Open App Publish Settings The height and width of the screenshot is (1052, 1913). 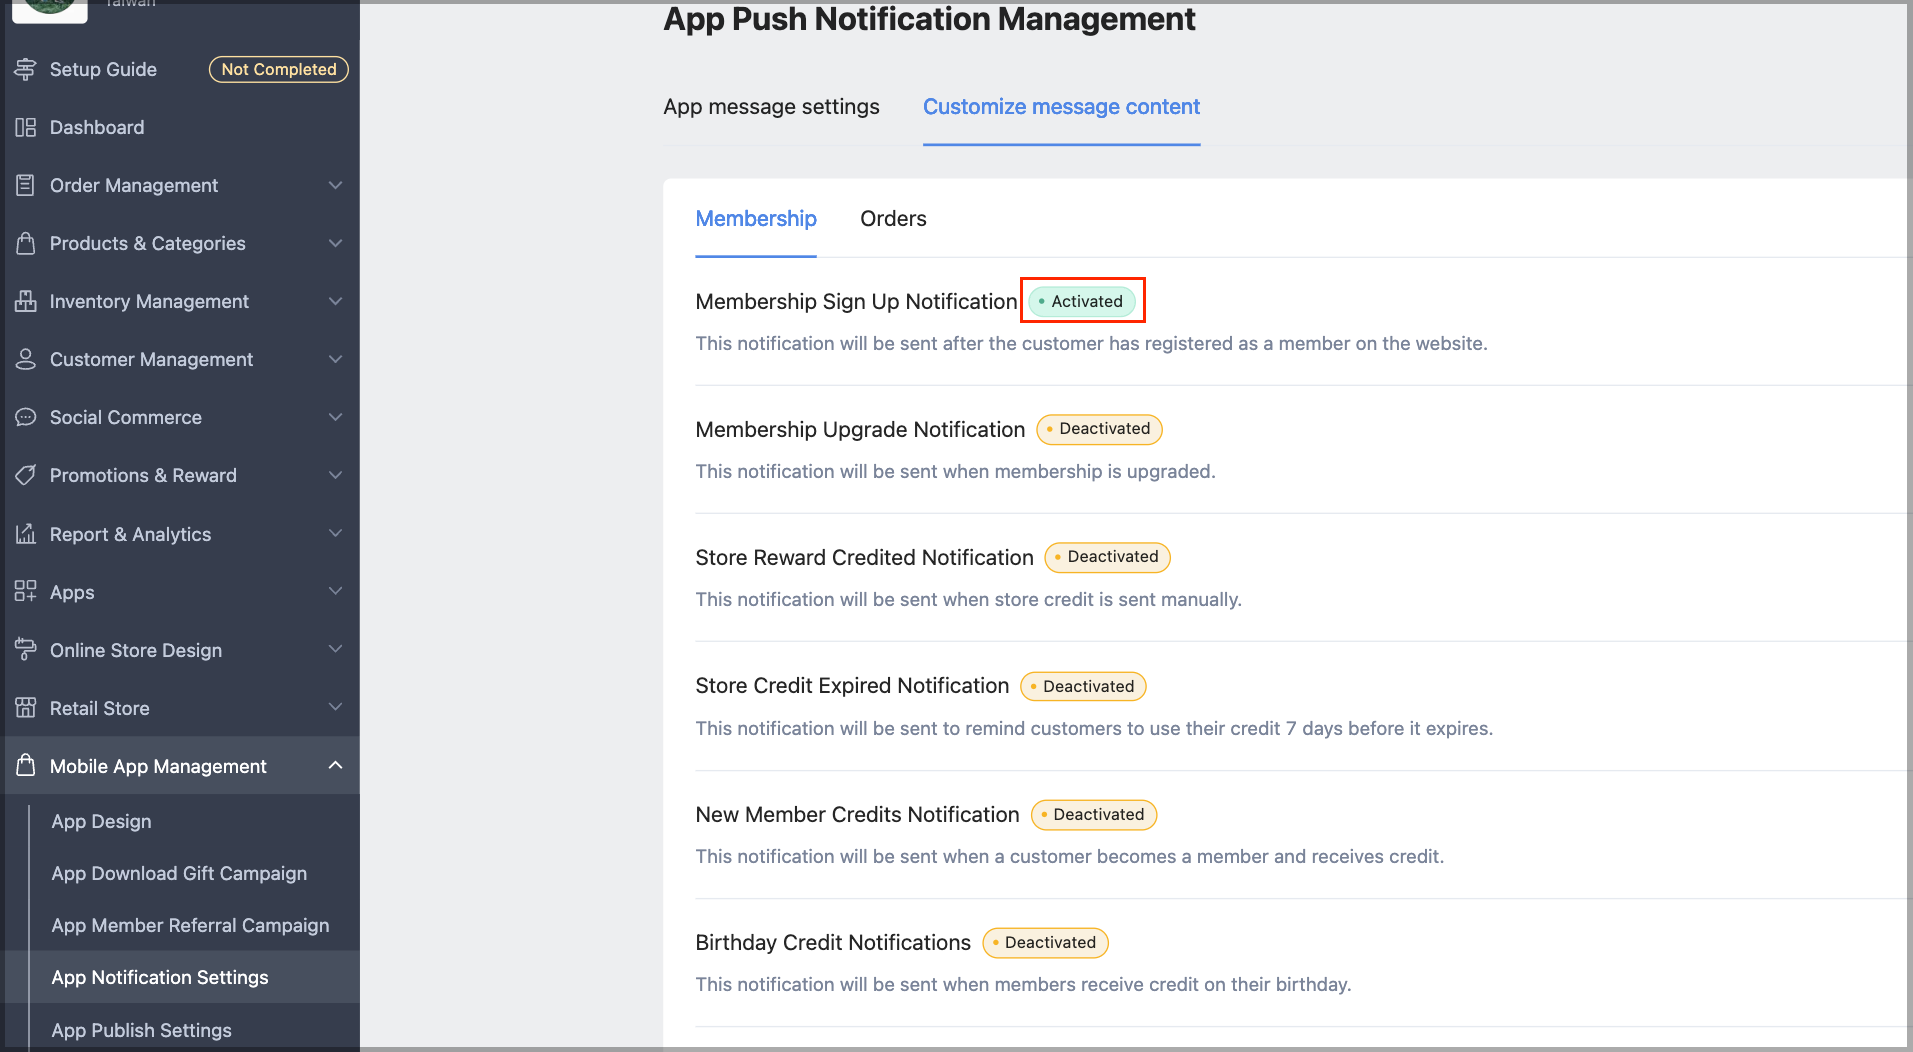pos(141,1030)
